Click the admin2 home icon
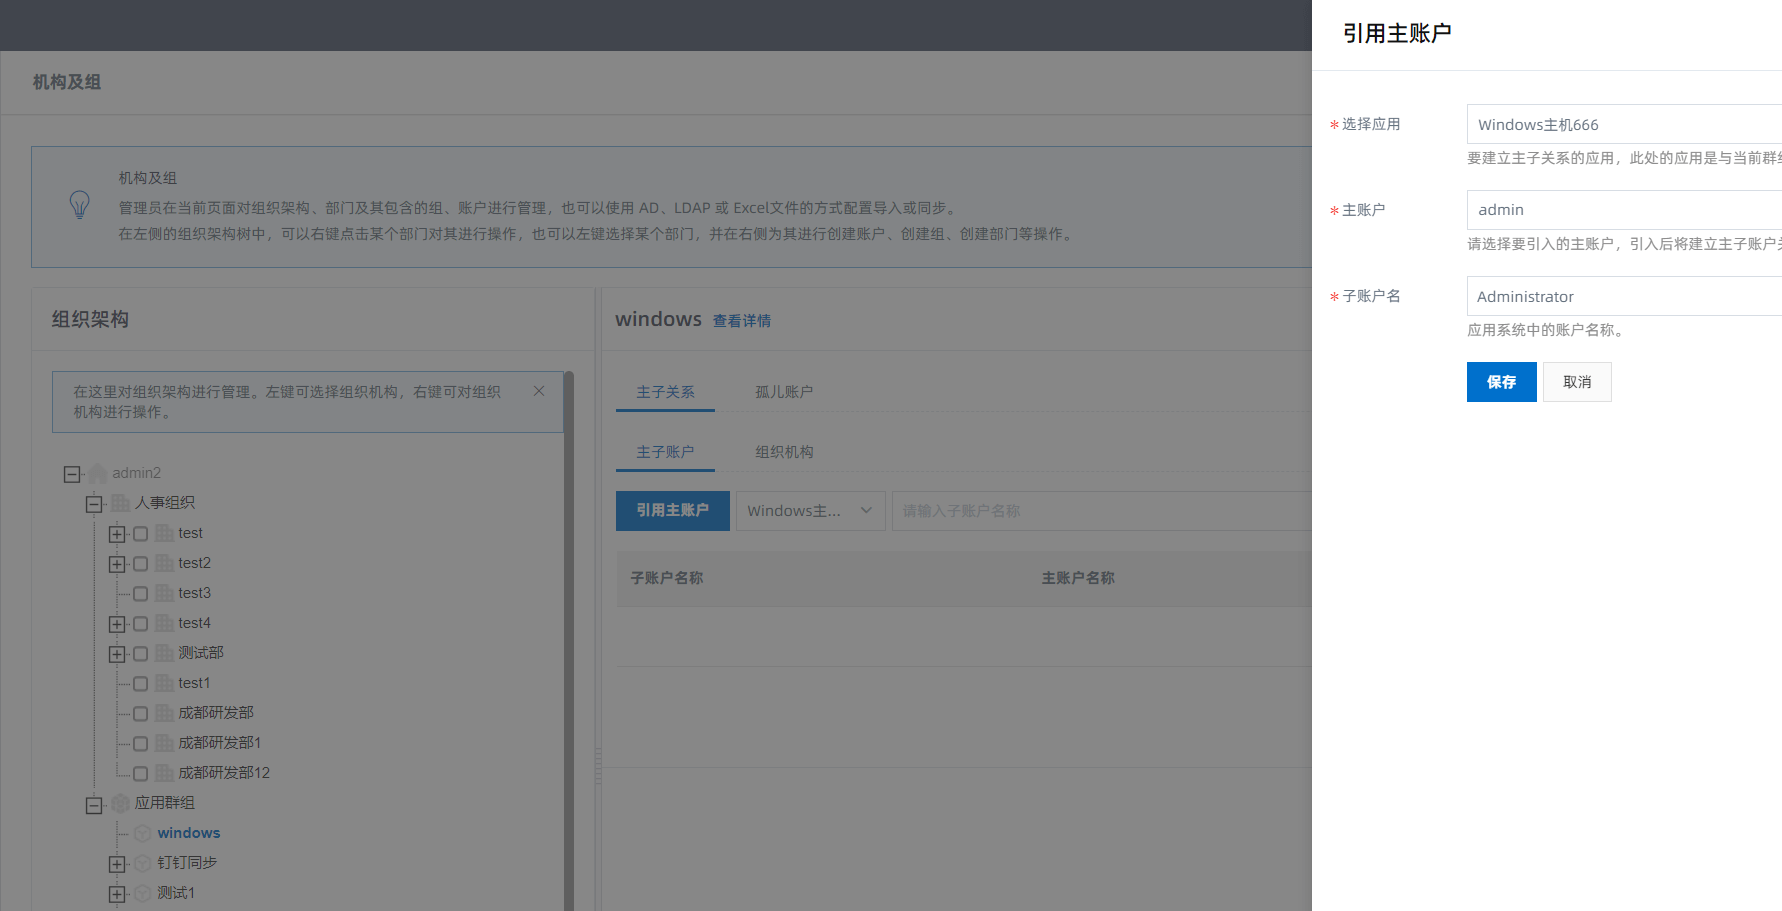This screenshot has height=911, width=1782. point(98,473)
